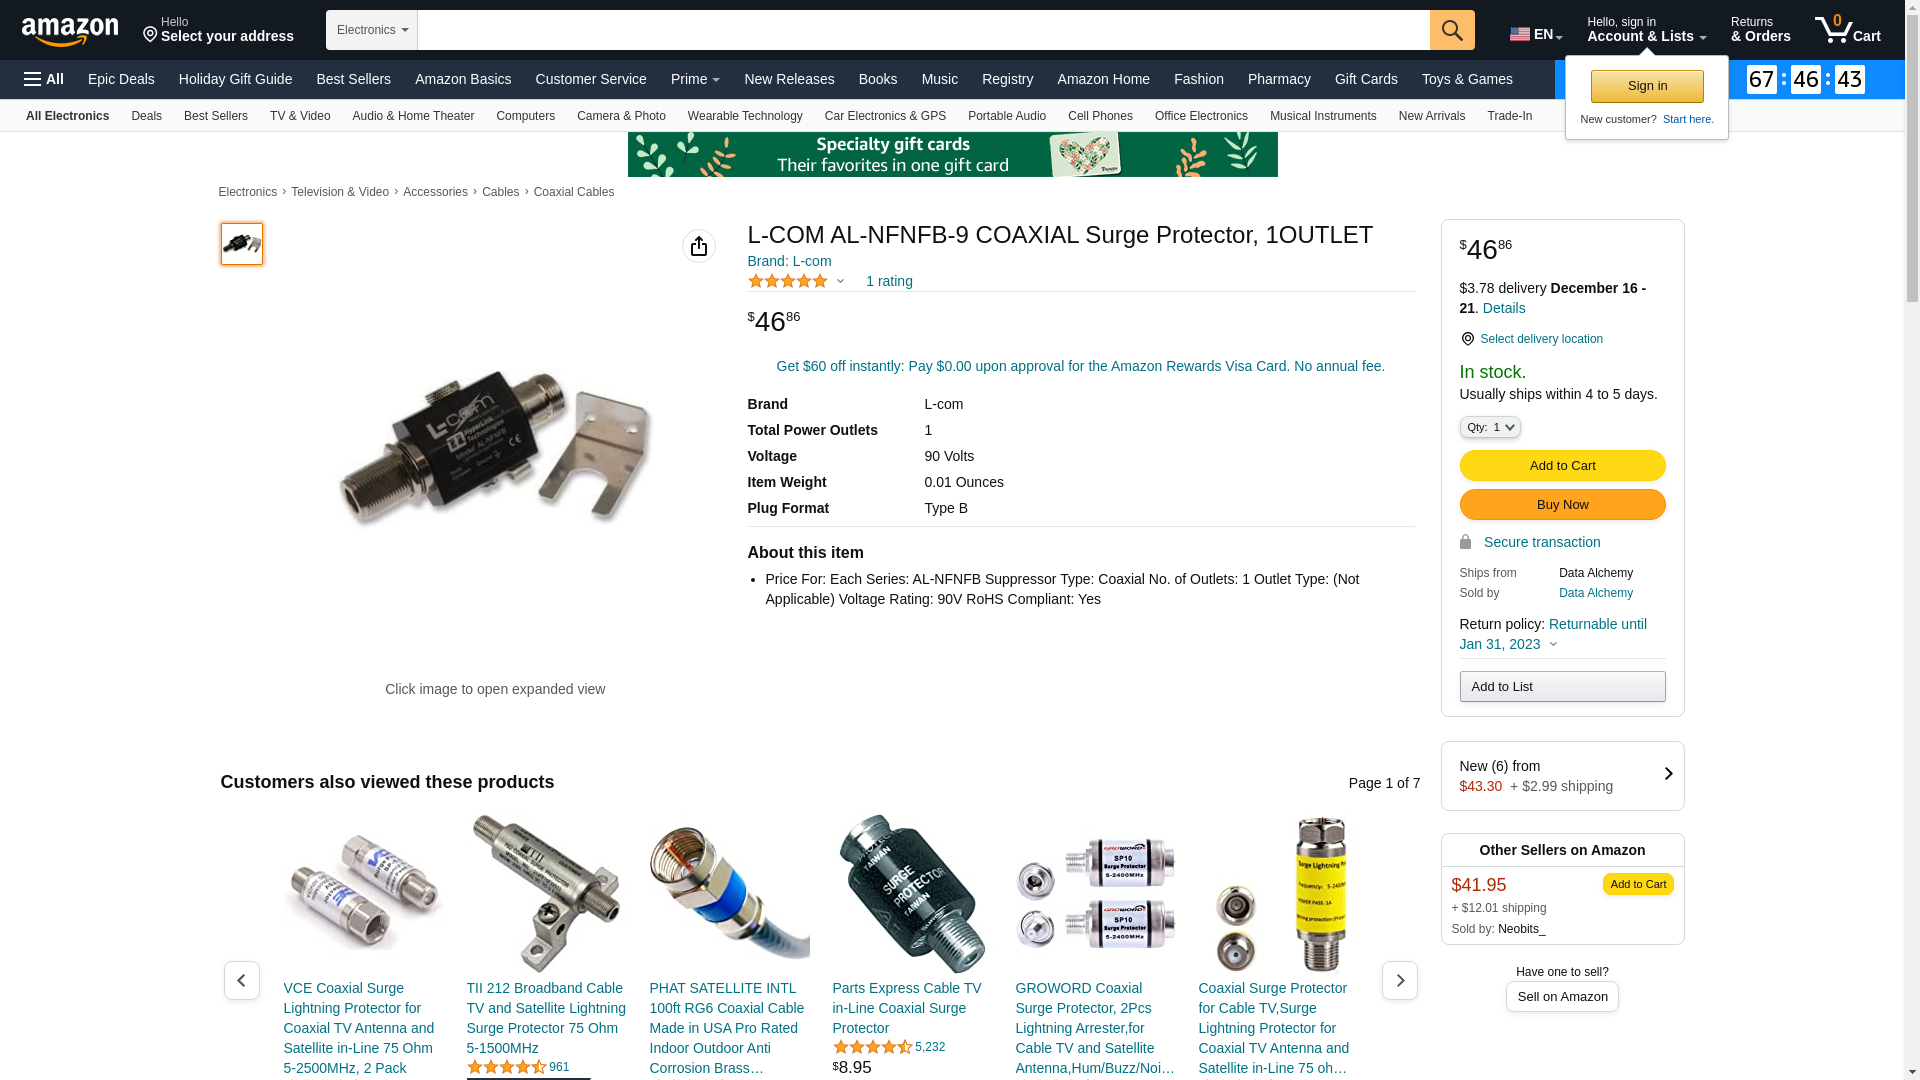Click the share icon on product image

tap(699, 246)
